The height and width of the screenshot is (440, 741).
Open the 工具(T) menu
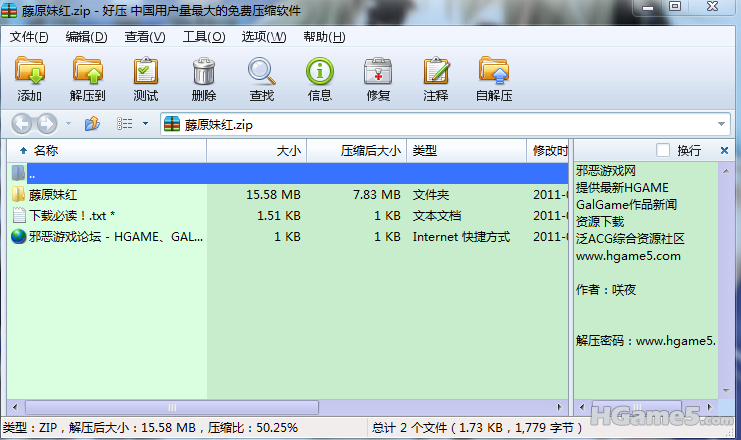[x=203, y=37]
